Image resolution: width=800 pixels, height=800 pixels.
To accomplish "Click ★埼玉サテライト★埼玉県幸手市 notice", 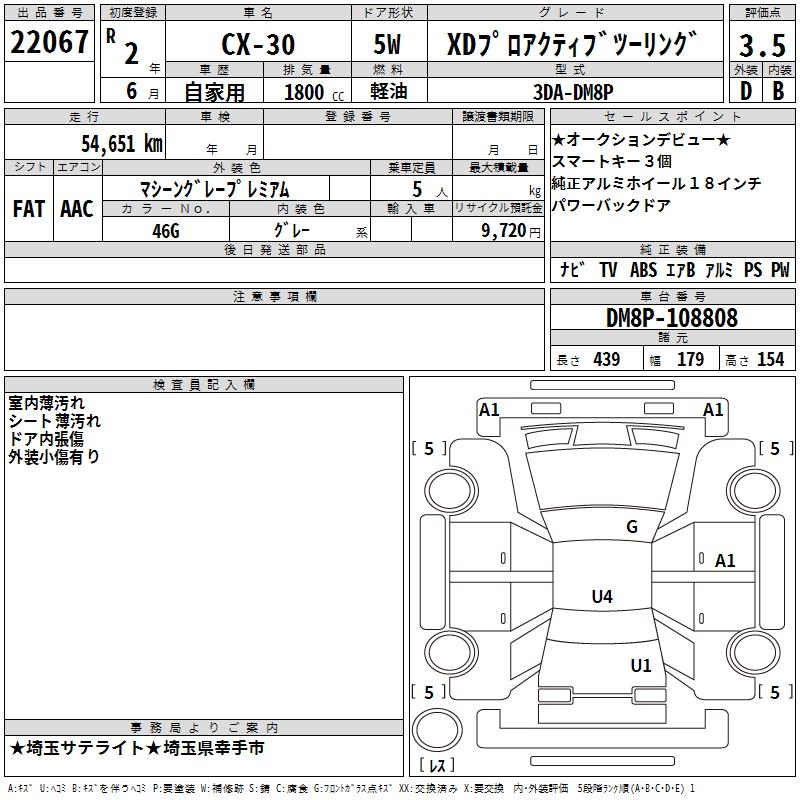I will click(x=137, y=748).
